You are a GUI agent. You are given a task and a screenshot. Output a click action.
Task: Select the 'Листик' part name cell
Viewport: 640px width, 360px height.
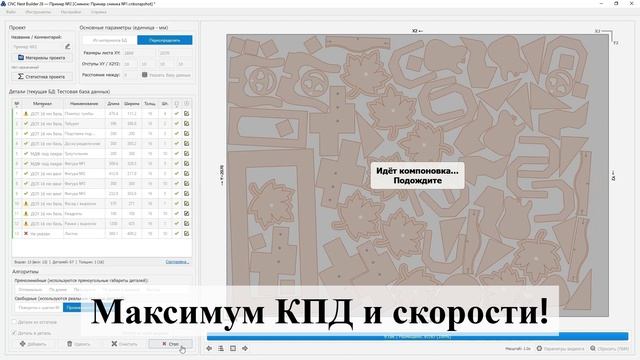(84, 233)
